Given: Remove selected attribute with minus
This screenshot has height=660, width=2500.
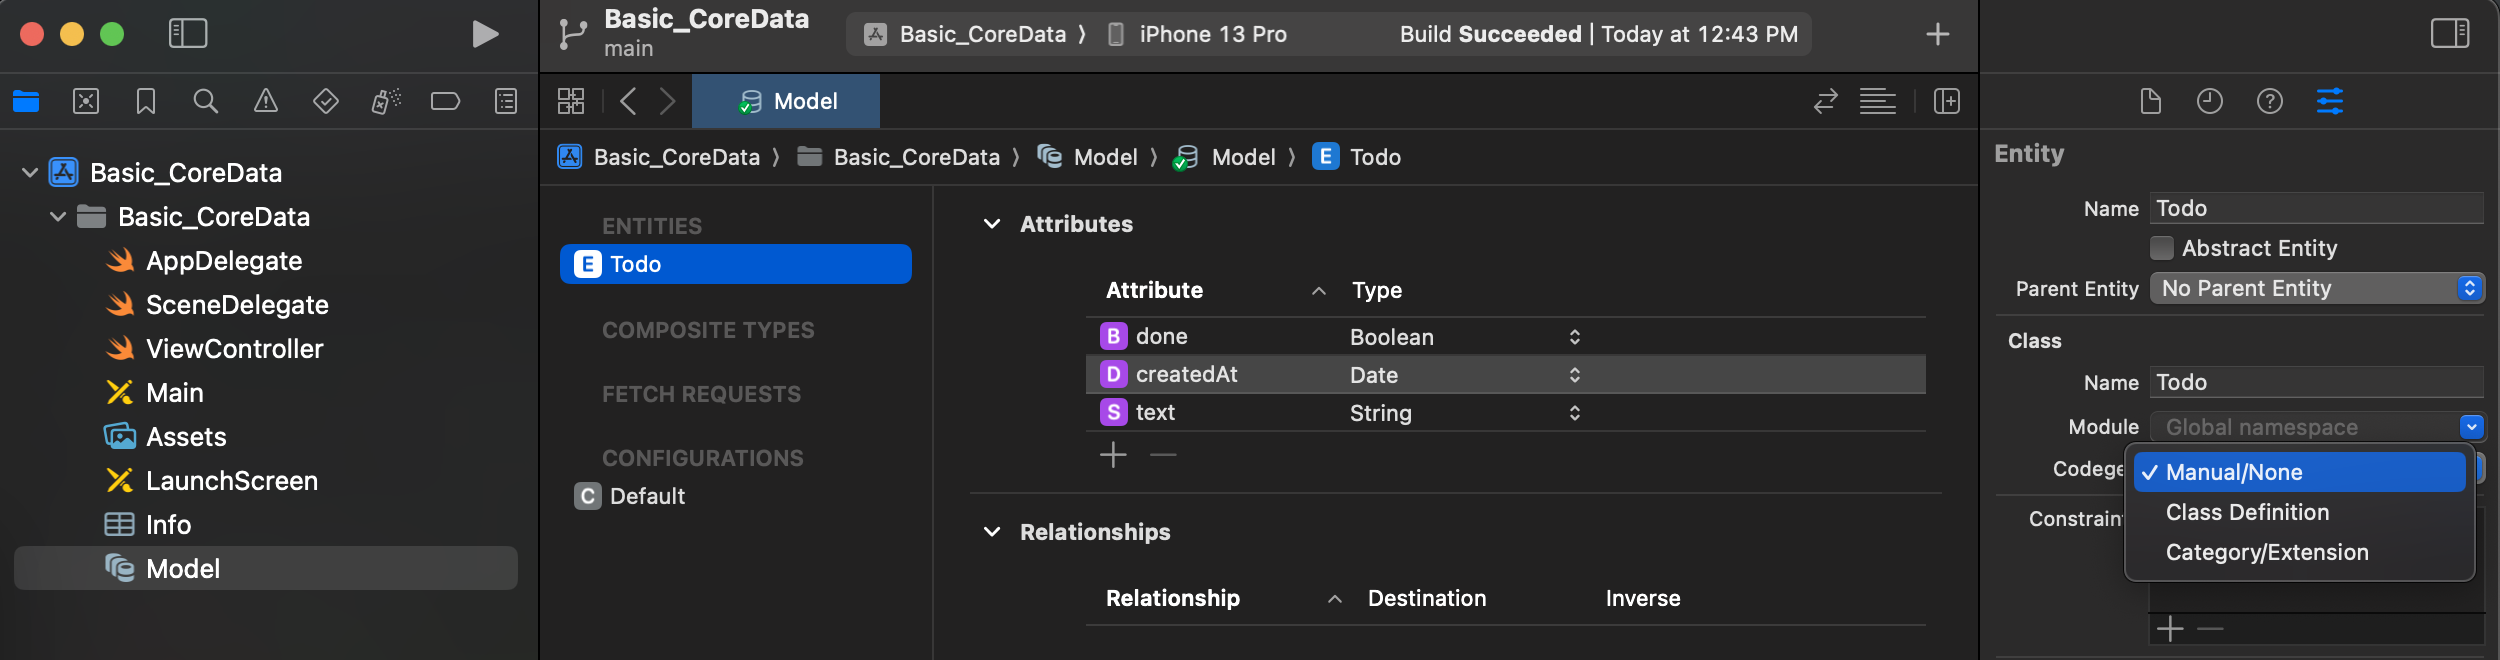Looking at the screenshot, I should click(1163, 455).
